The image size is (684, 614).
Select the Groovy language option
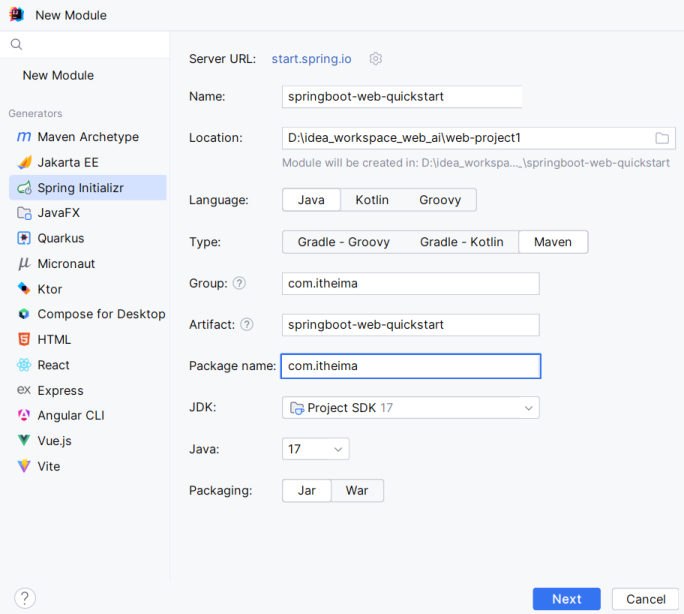point(440,200)
